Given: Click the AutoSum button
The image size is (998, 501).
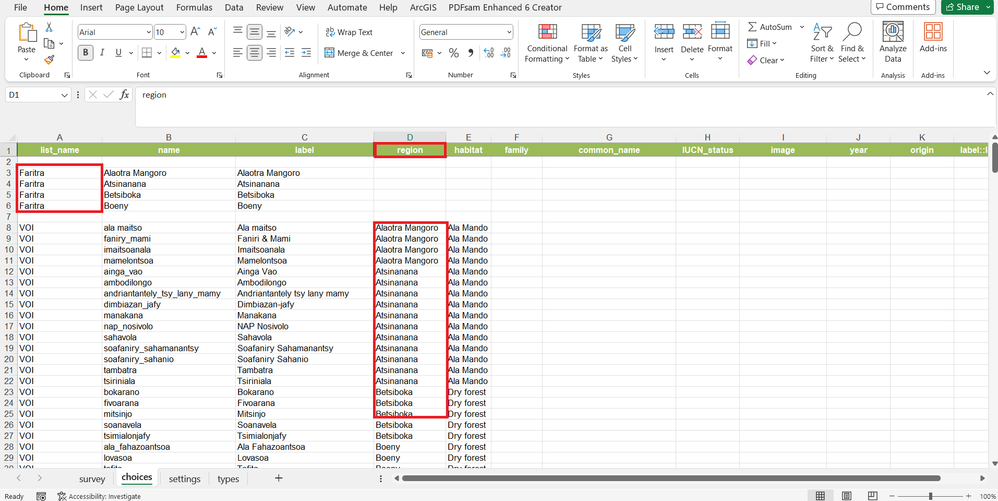Looking at the screenshot, I should tap(770, 27).
